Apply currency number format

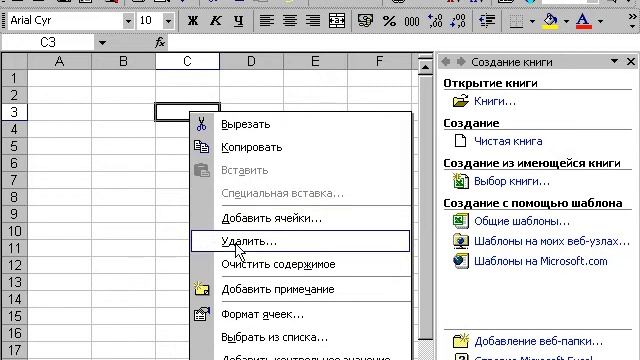pyautogui.click(x=365, y=20)
